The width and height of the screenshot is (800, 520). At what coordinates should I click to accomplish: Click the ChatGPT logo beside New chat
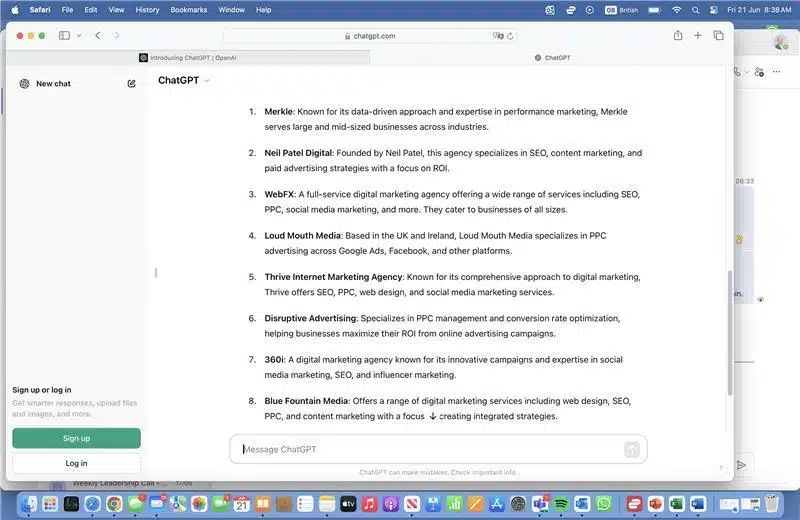pyautogui.click(x=24, y=83)
